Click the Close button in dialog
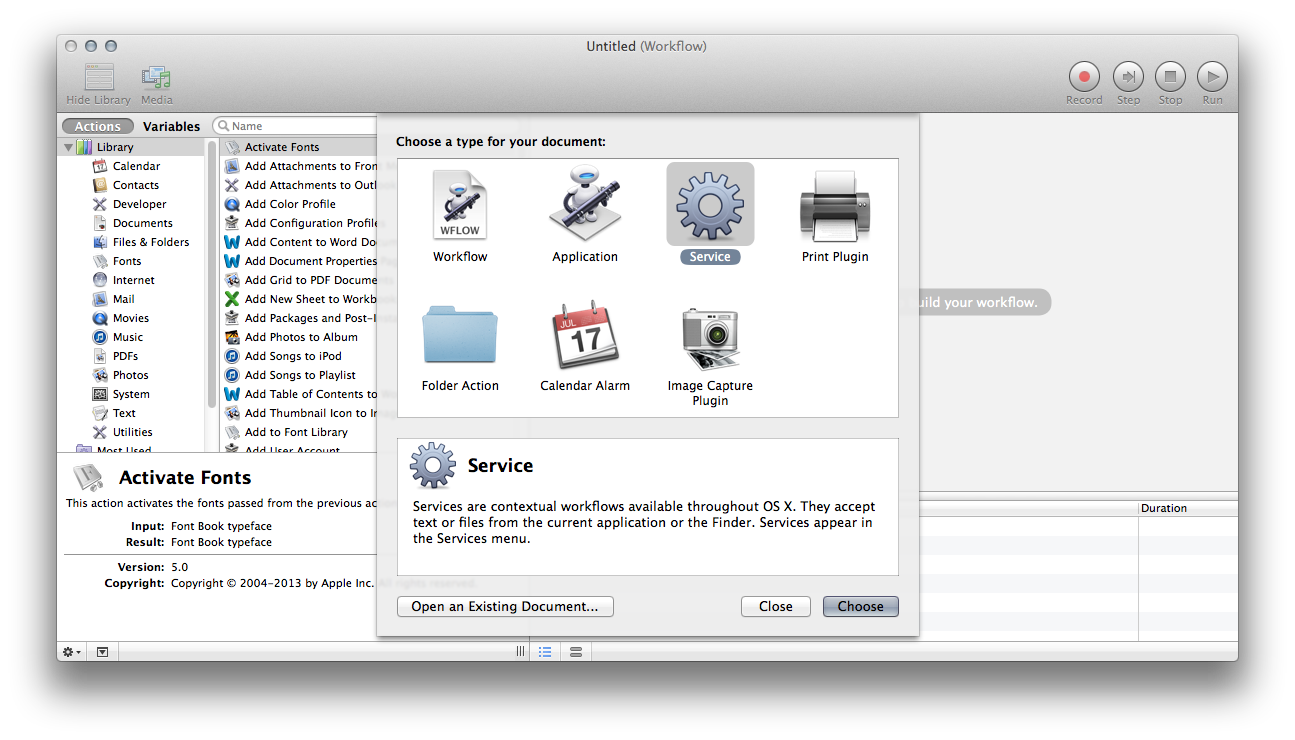Screen dimensions: 1295x740 click(775, 606)
